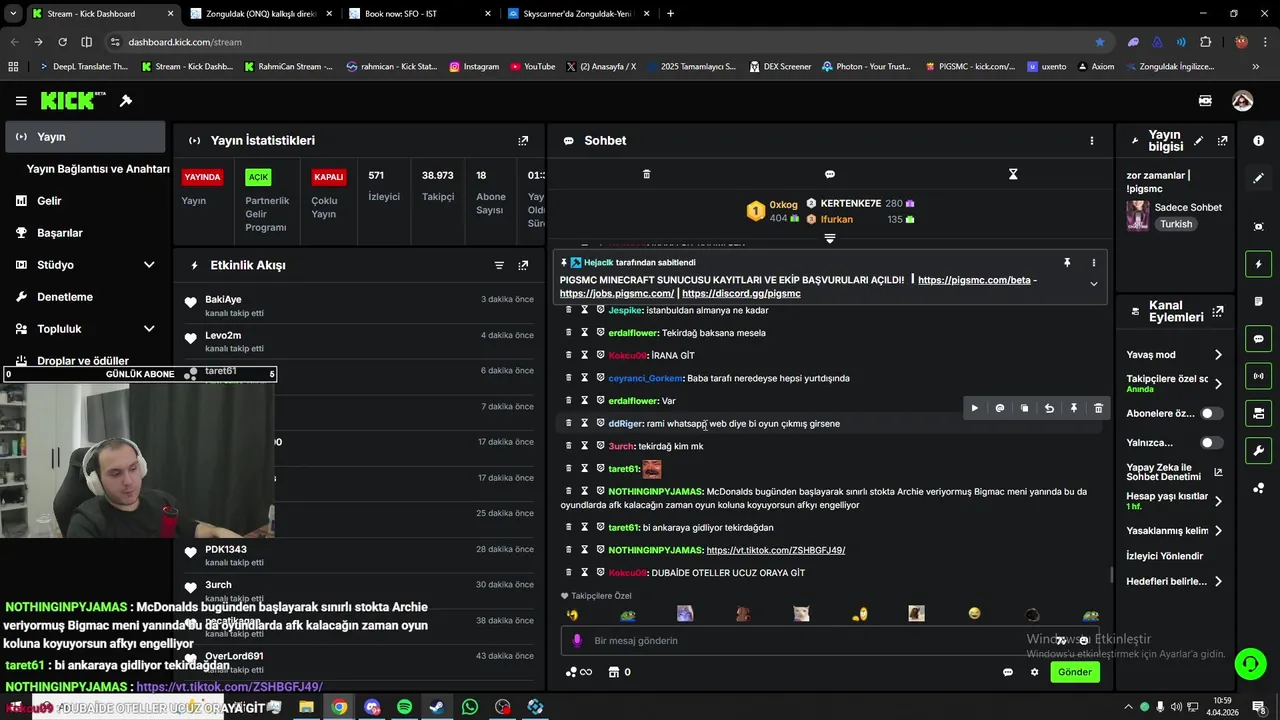
Task: Open Yavaş mod options
Action: tap(1174, 355)
